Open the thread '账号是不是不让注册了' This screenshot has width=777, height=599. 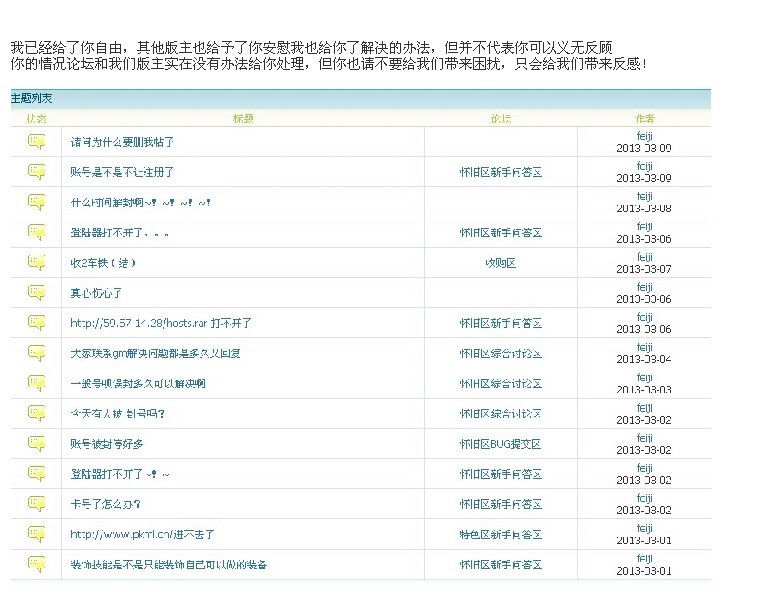[122, 172]
